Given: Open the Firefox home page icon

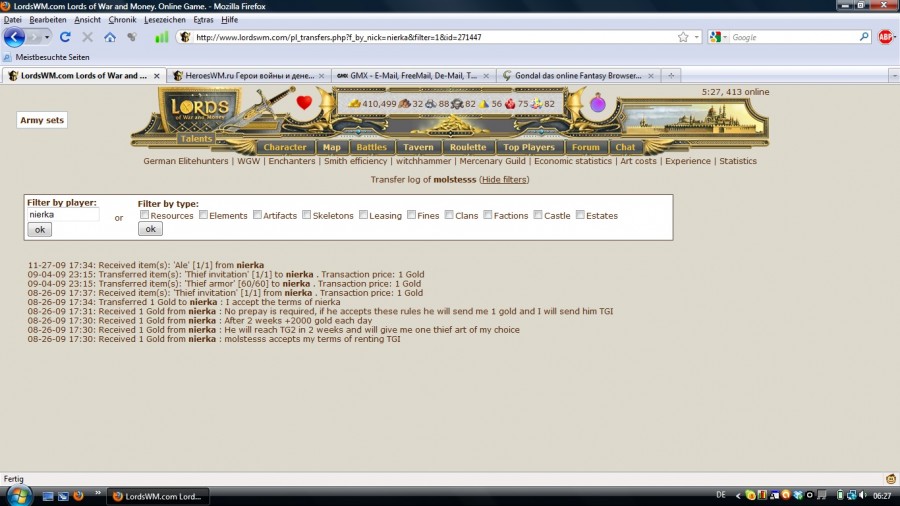Looking at the screenshot, I should click(x=110, y=37).
